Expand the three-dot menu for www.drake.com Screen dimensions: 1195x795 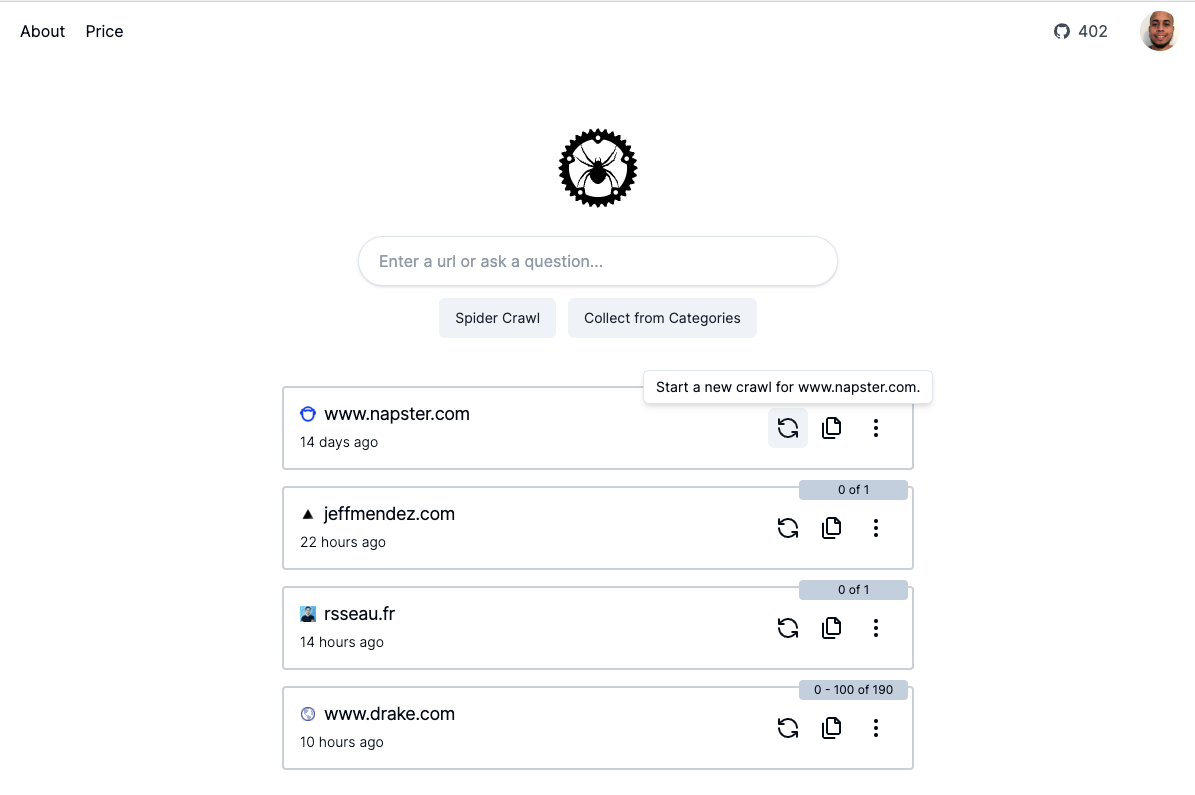[876, 728]
